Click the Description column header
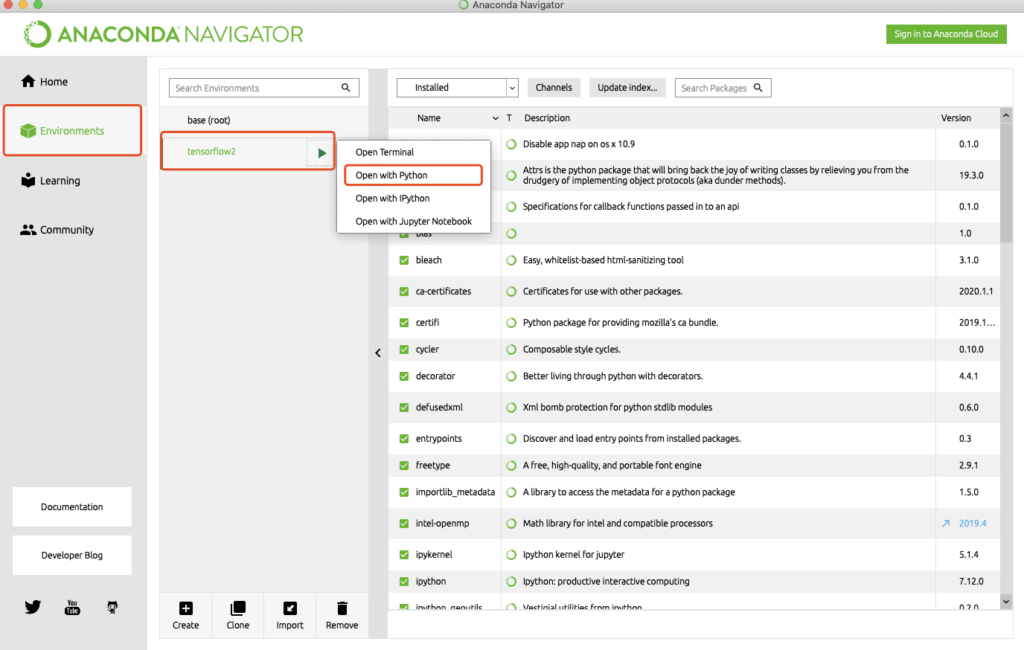Screen dimensions: 1024x650 547,118
